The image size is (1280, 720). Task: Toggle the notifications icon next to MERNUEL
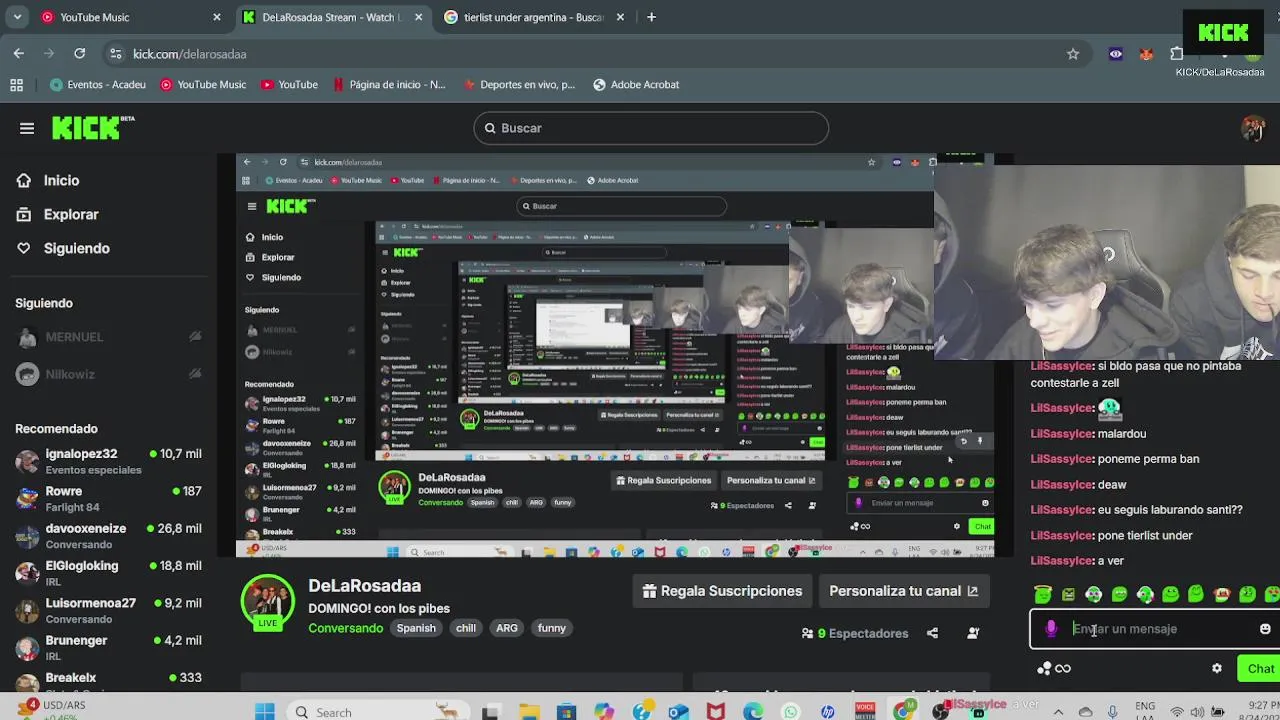click(x=195, y=337)
